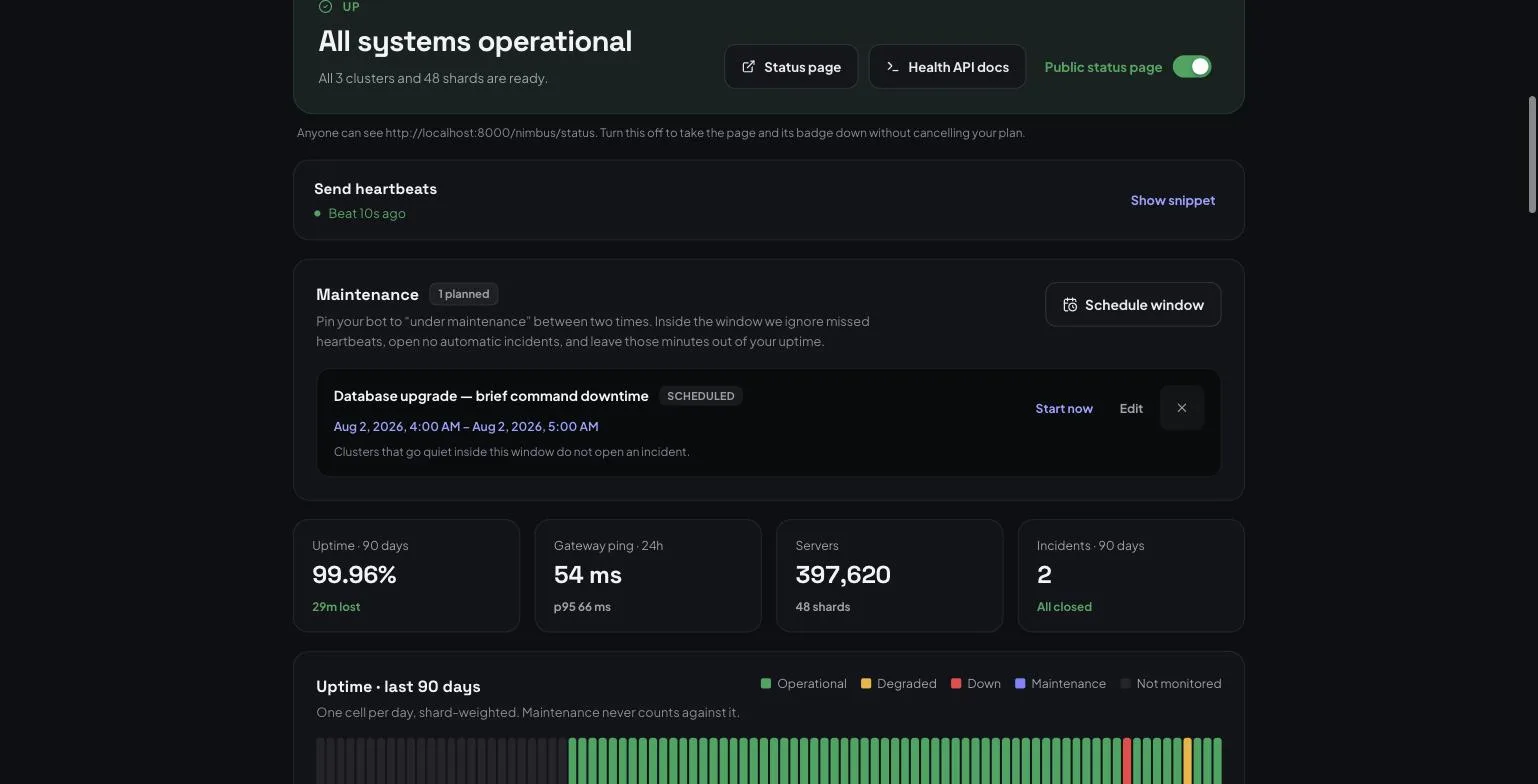The image size is (1538, 784).
Task: Click the dark Not monitored legend swatch
Action: [1125, 684]
